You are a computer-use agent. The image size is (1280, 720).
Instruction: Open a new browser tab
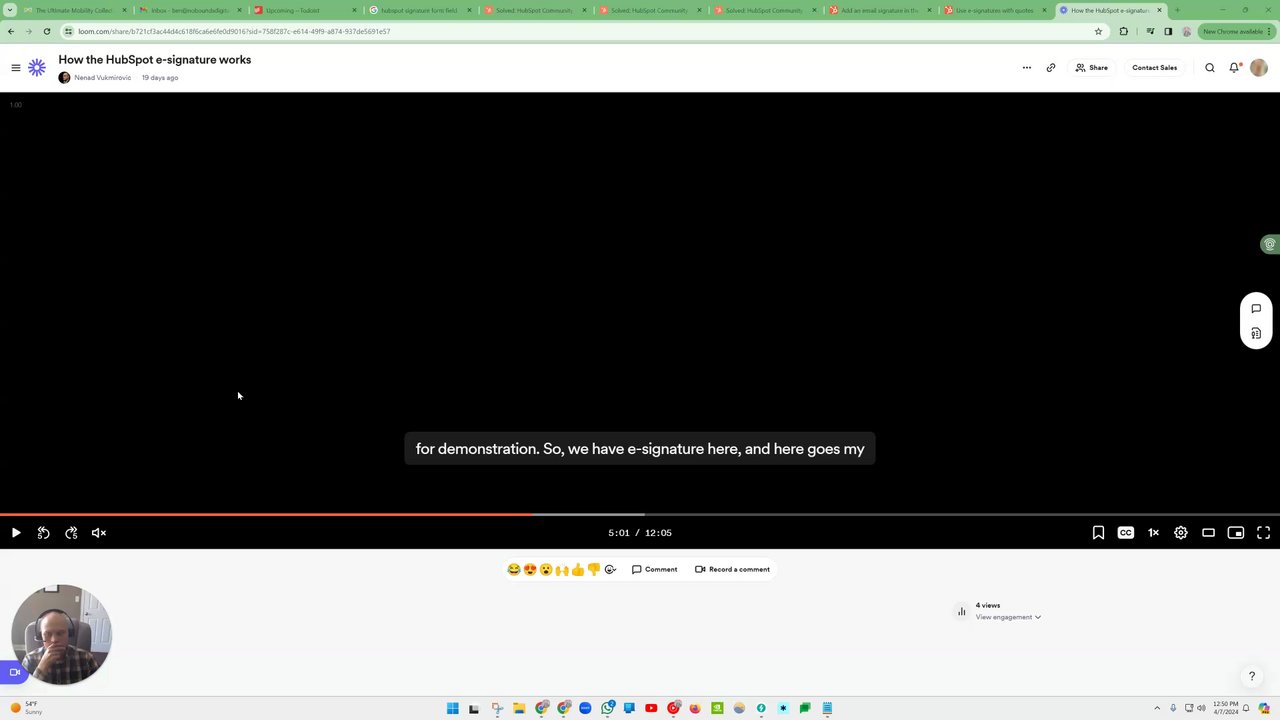[x=1177, y=10]
